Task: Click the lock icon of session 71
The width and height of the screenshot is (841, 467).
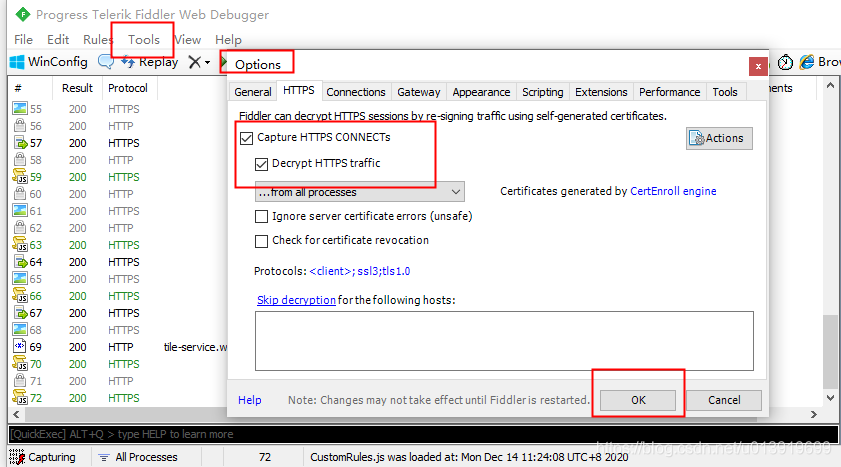Action: [x=20, y=381]
